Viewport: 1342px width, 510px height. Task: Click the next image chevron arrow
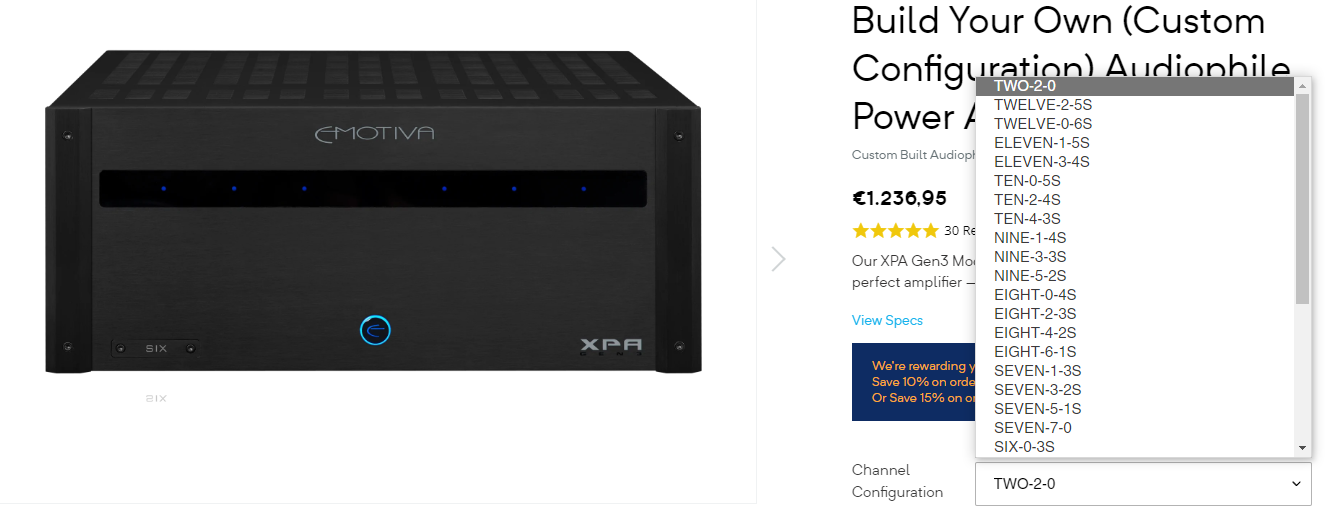(779, 259)
